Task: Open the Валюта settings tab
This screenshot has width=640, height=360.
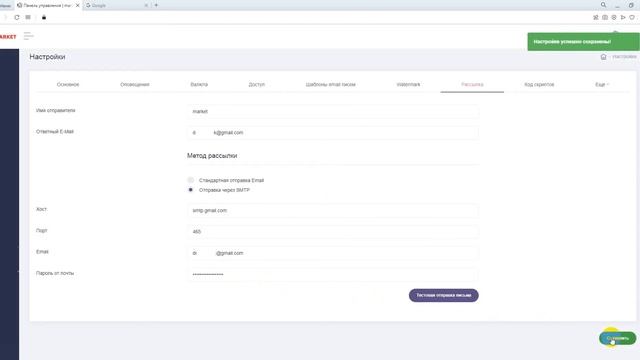Action: [199, 84]
